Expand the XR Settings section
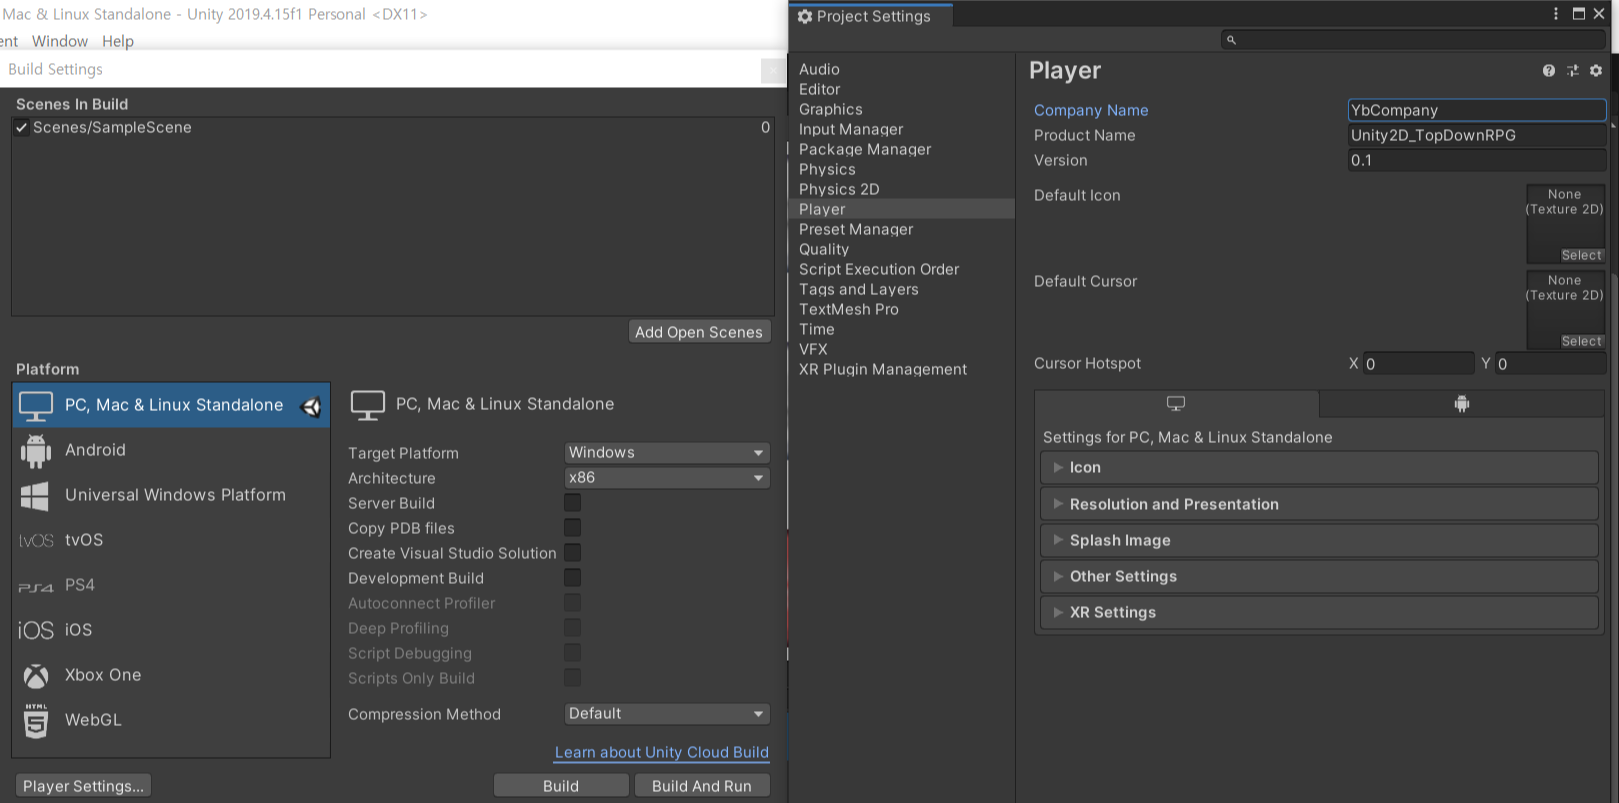This screenshot has height=803, width=1619. pyautogui.click(x=1319, y=613)
